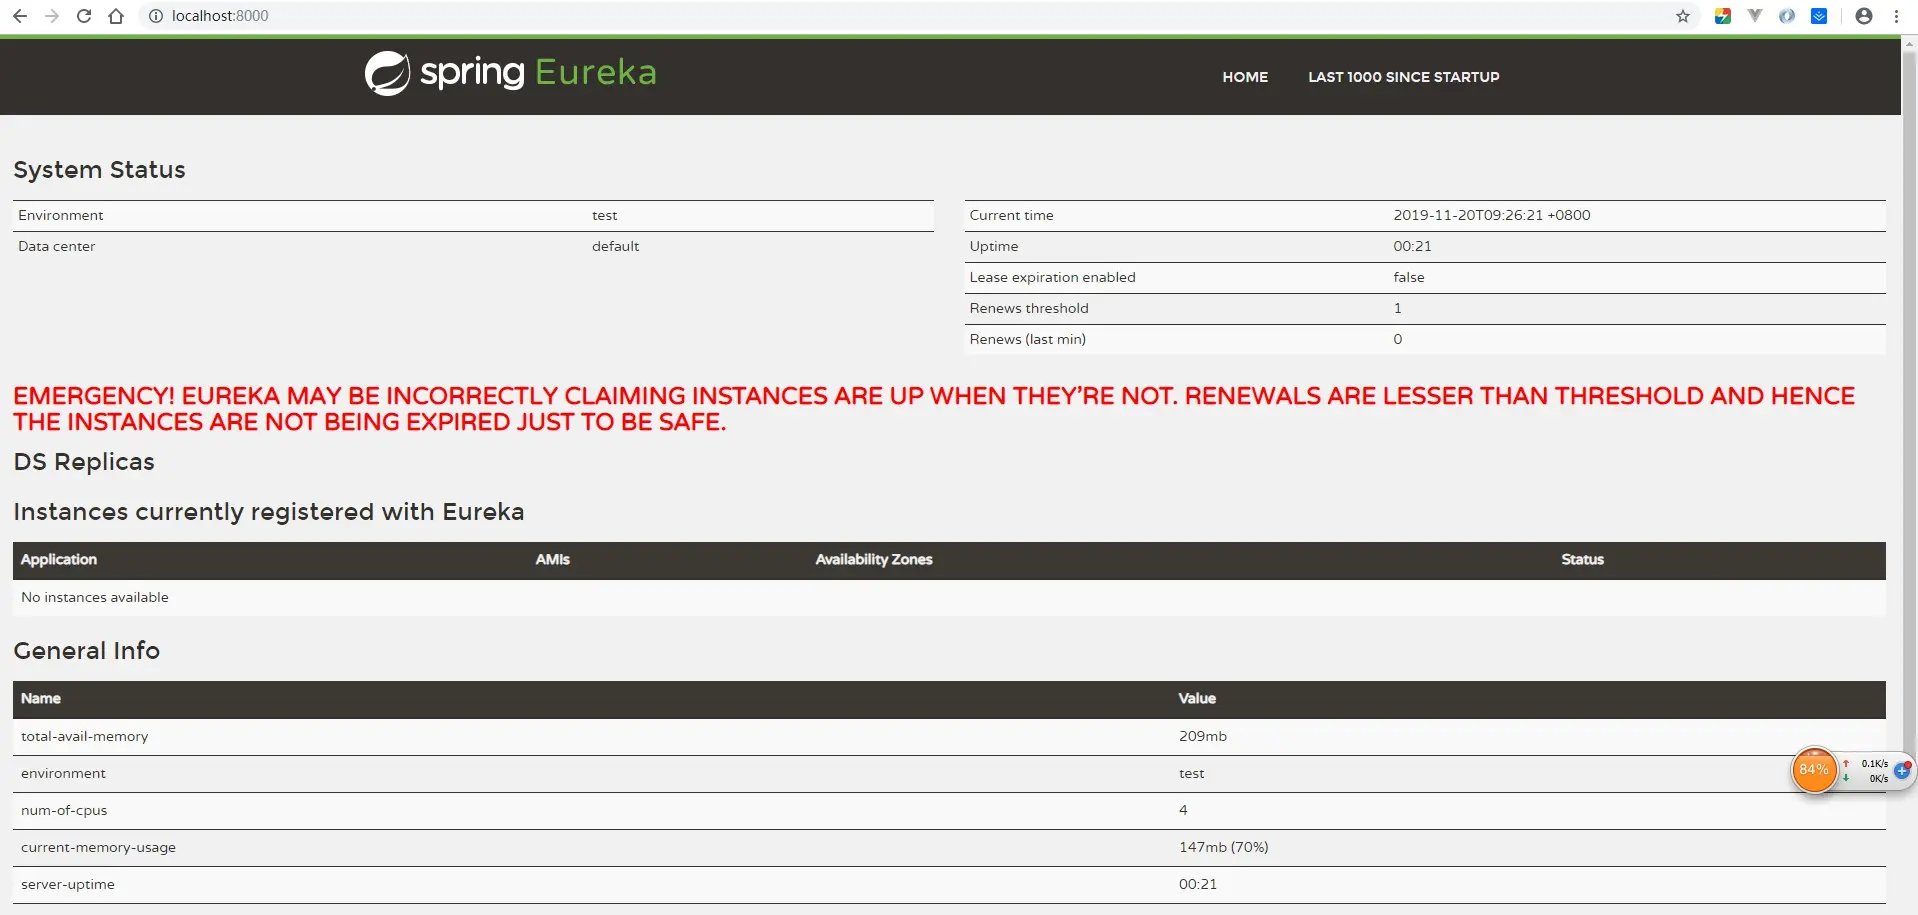The width and height of the screenshot is (1918, 915).
Task: Reload the localhost:8000 page
Action: point(84,16)
